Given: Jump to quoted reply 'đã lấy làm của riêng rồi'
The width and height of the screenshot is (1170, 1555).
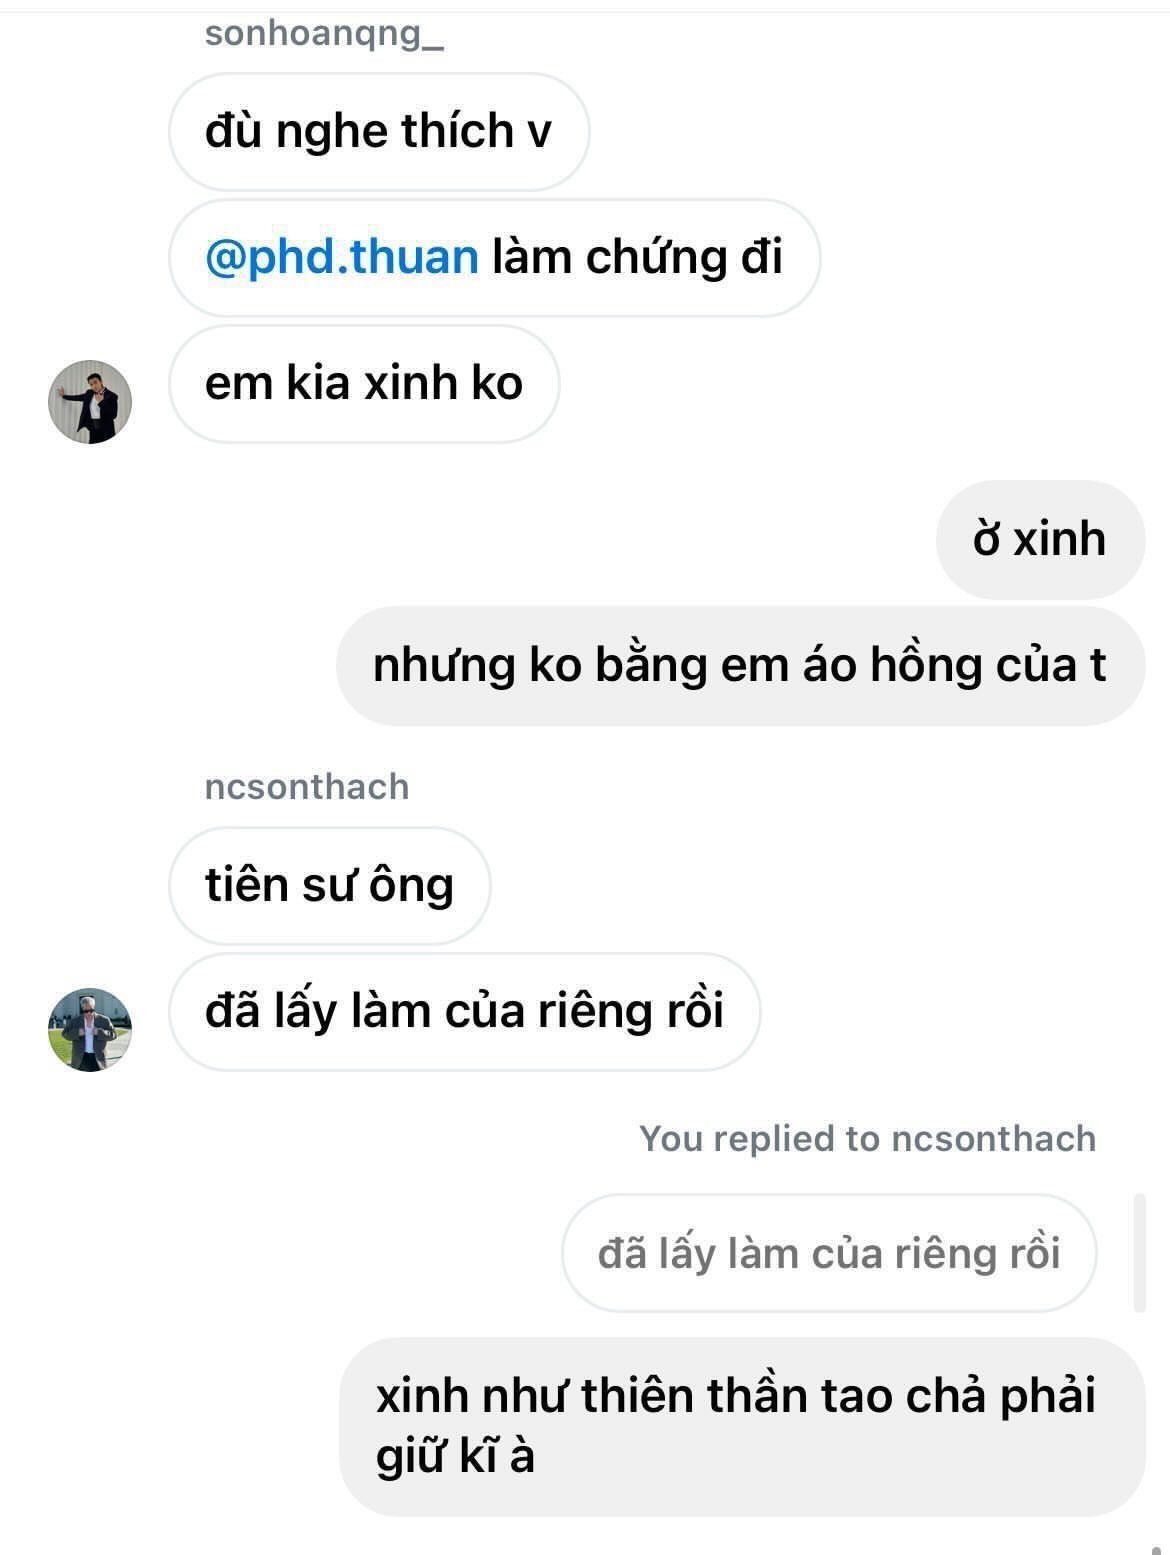Looking at the screenshot, I should (x=829, y=1253).
